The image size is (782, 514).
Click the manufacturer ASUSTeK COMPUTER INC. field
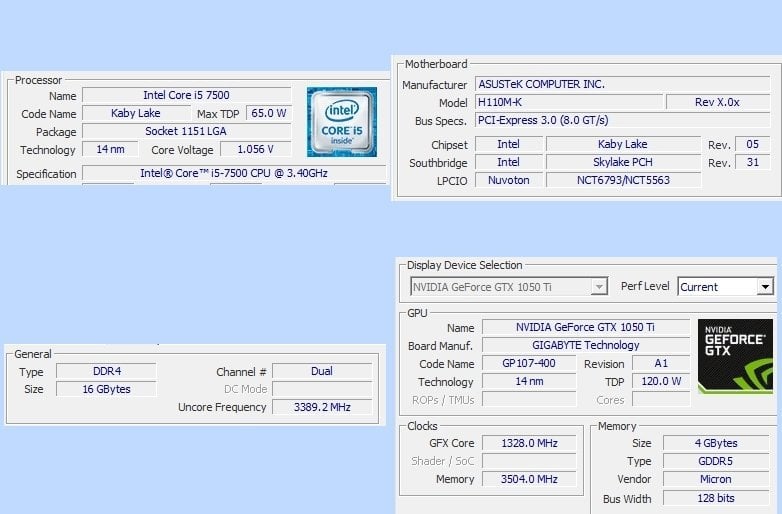coord(622,84)
